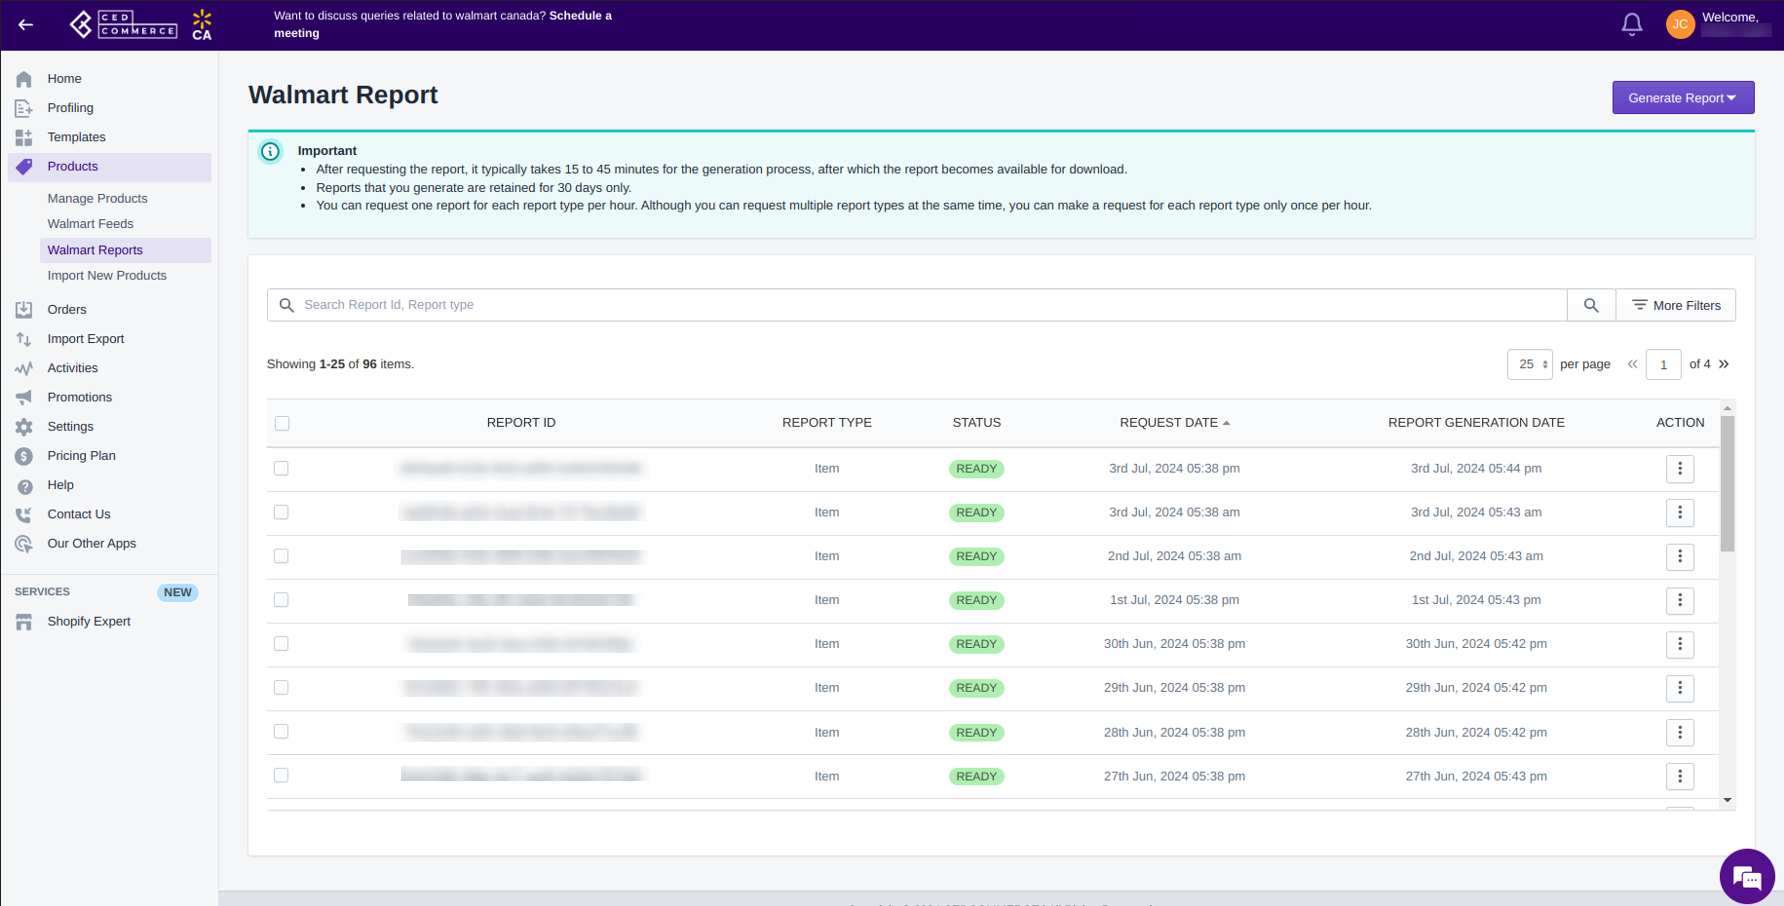
Task: Open action menu for 2nd Jul report
Action: (1680, 556)
